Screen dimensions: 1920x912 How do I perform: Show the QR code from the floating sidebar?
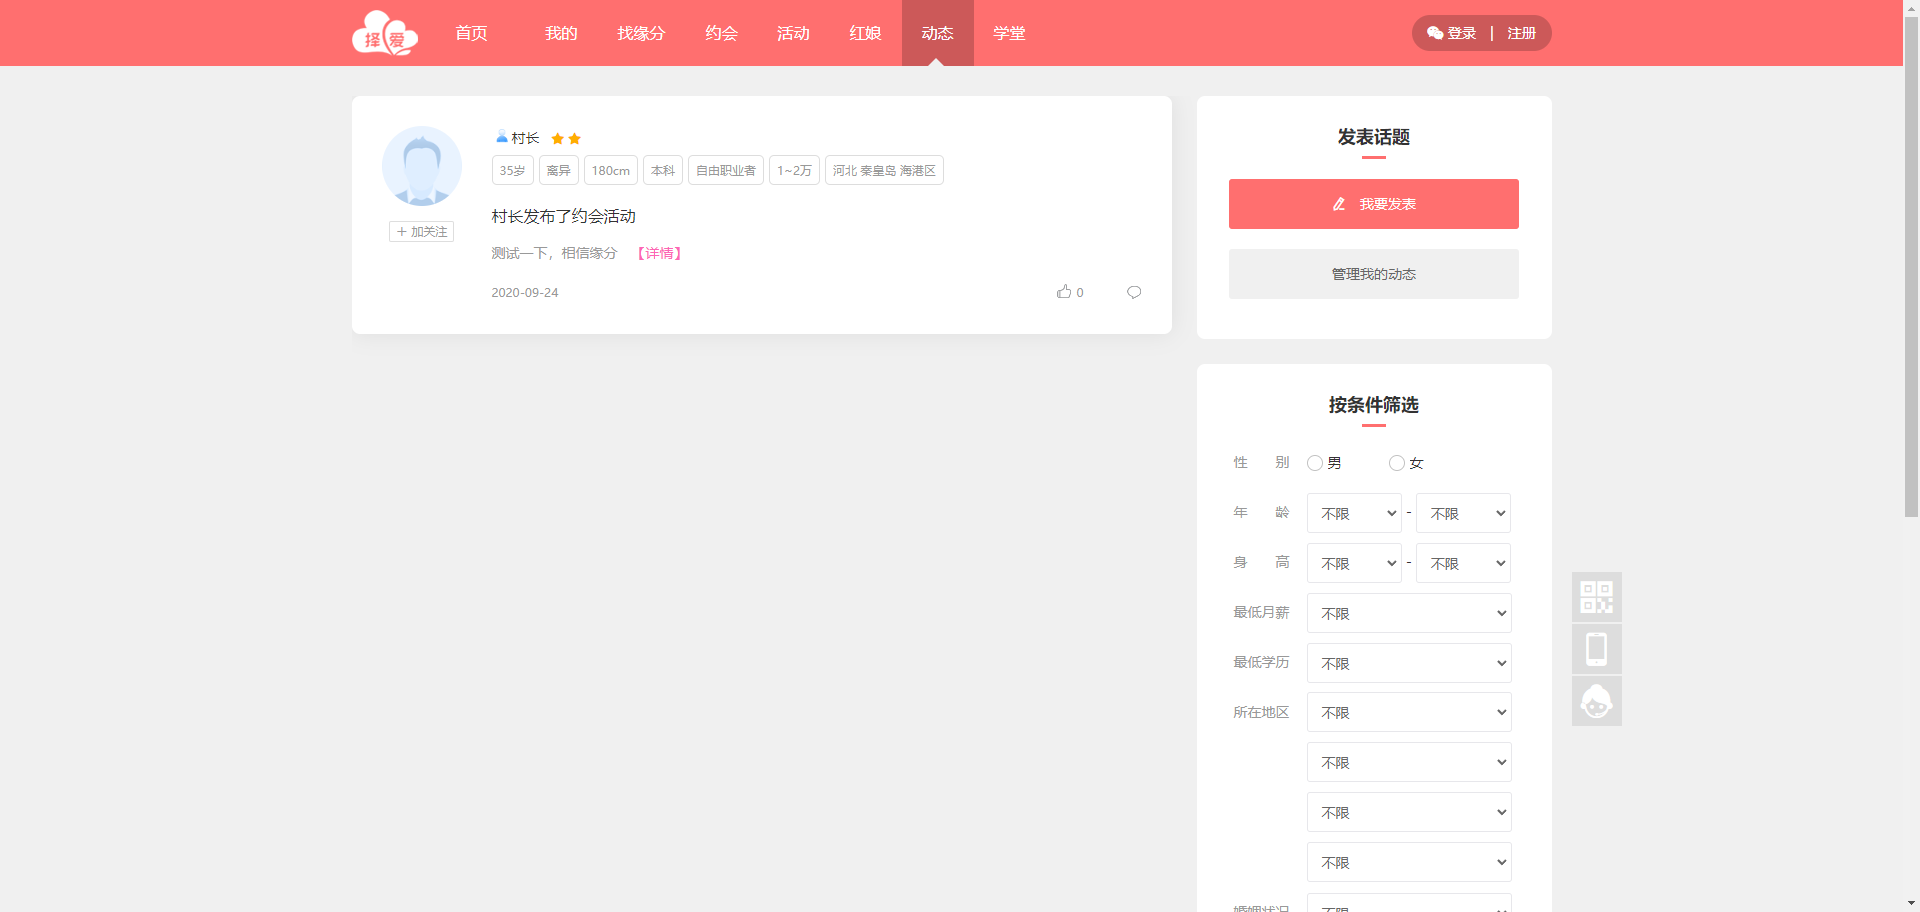(1596, 597)
